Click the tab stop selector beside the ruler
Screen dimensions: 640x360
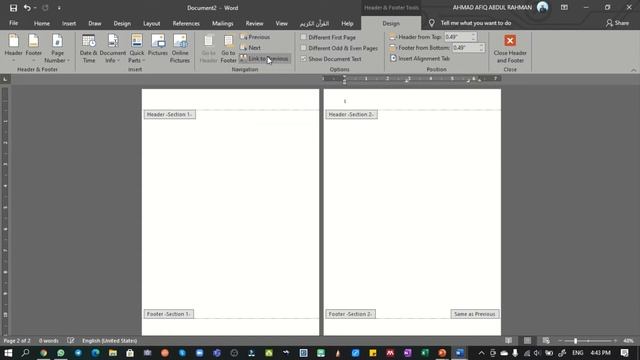(x=5, y=79)
